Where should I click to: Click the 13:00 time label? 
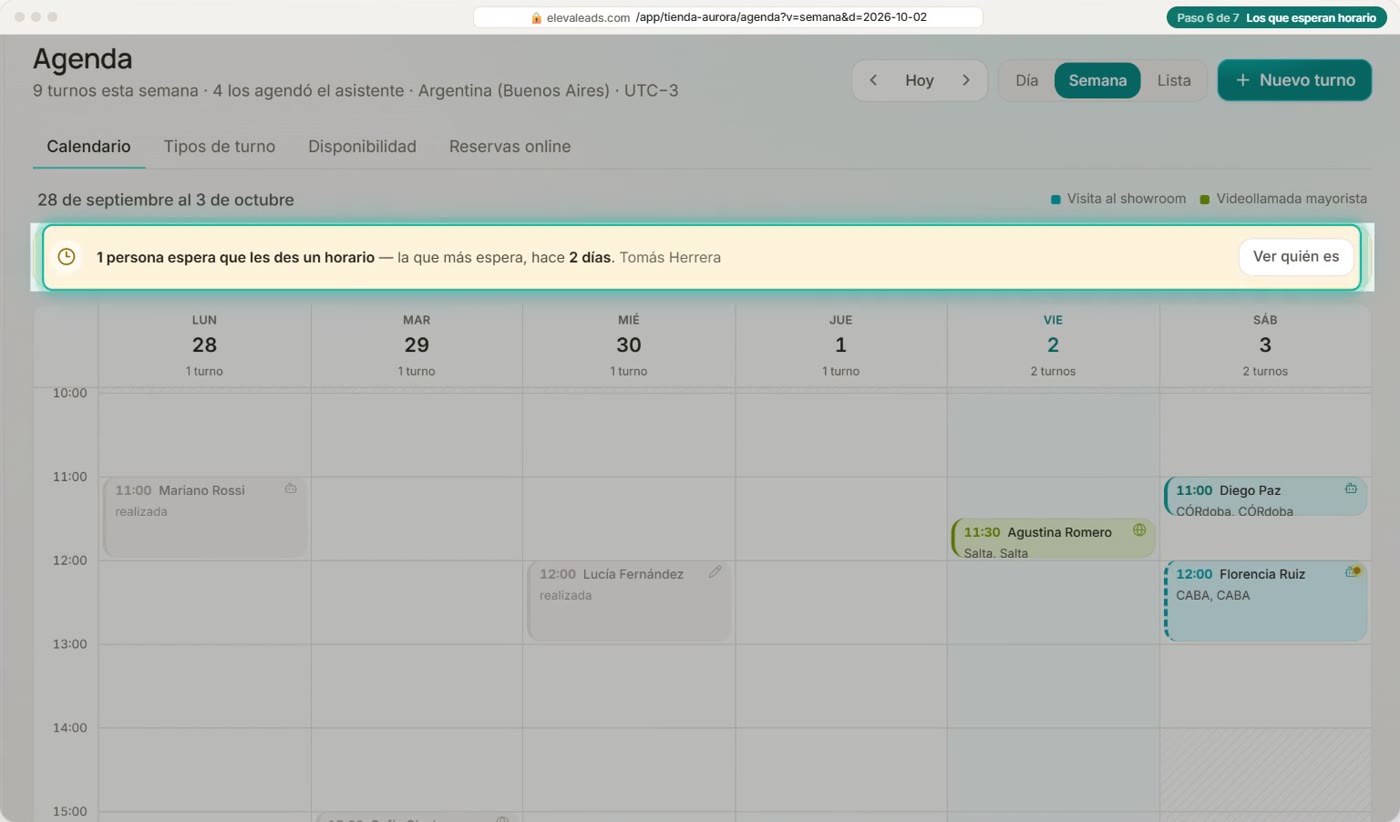[x=70, y=644]
